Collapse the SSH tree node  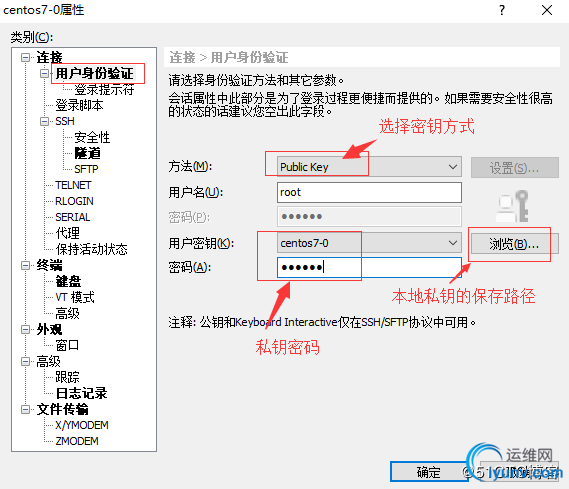click(44, 121)
